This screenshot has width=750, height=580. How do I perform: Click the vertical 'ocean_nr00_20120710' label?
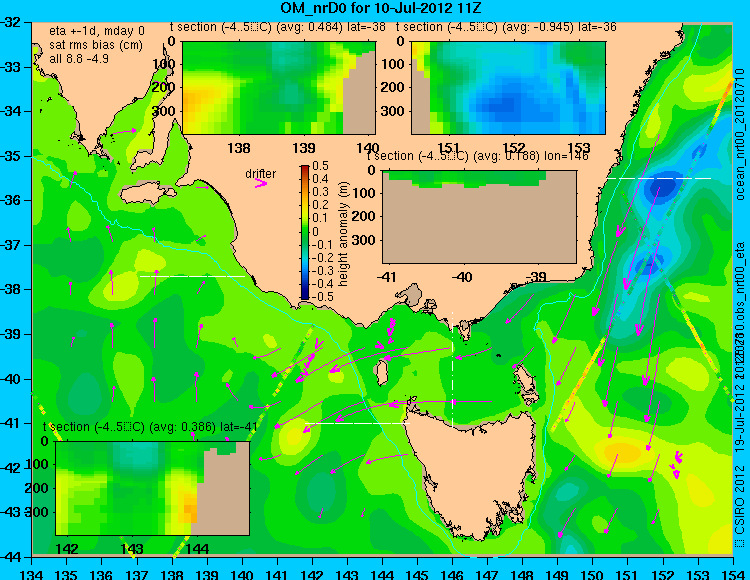pos(740,135)
